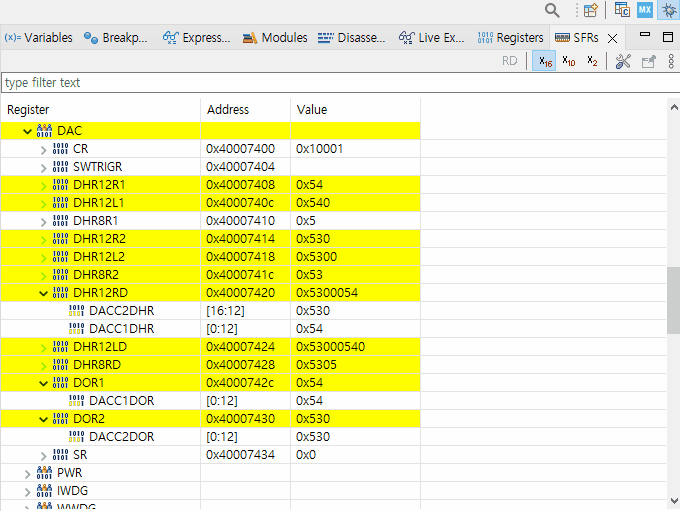The width and height of the screenshot is (680, 511).
Task: Expand the PWR peripheral group
Action: (27, 474)
